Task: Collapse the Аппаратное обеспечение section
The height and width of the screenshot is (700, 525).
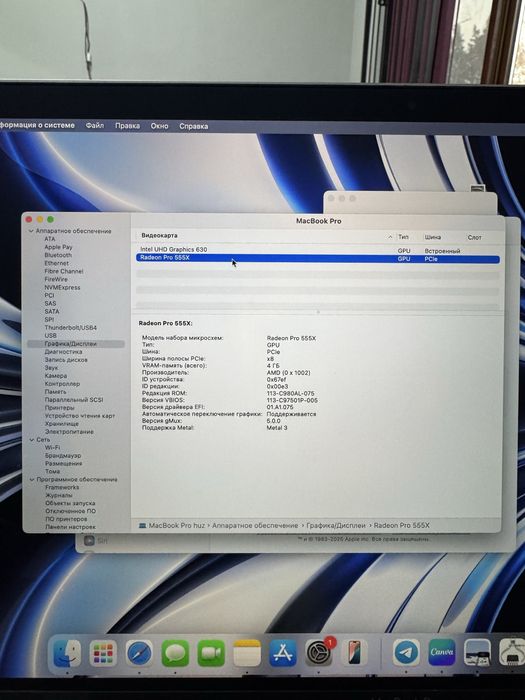Action: tap(31, 231)
